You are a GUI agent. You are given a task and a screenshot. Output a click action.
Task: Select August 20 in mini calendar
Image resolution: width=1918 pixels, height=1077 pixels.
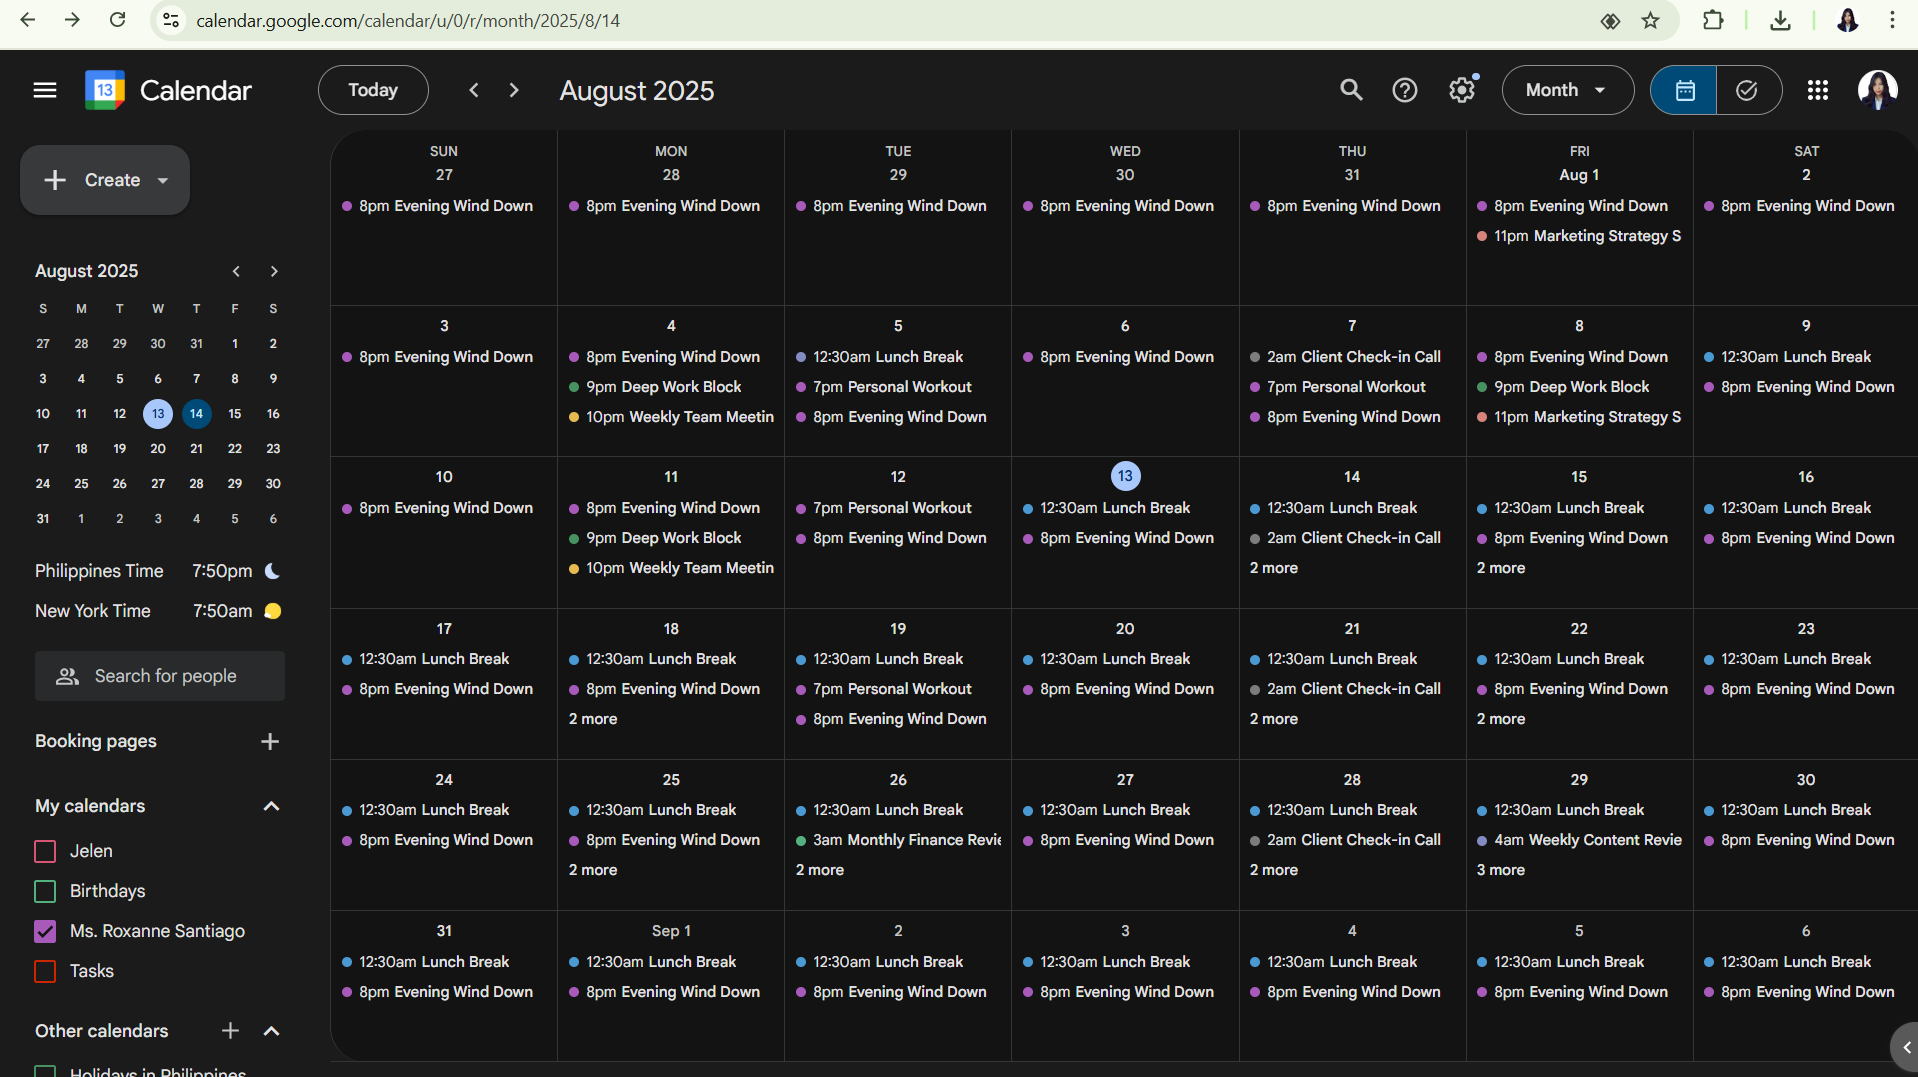pos(158,449)
